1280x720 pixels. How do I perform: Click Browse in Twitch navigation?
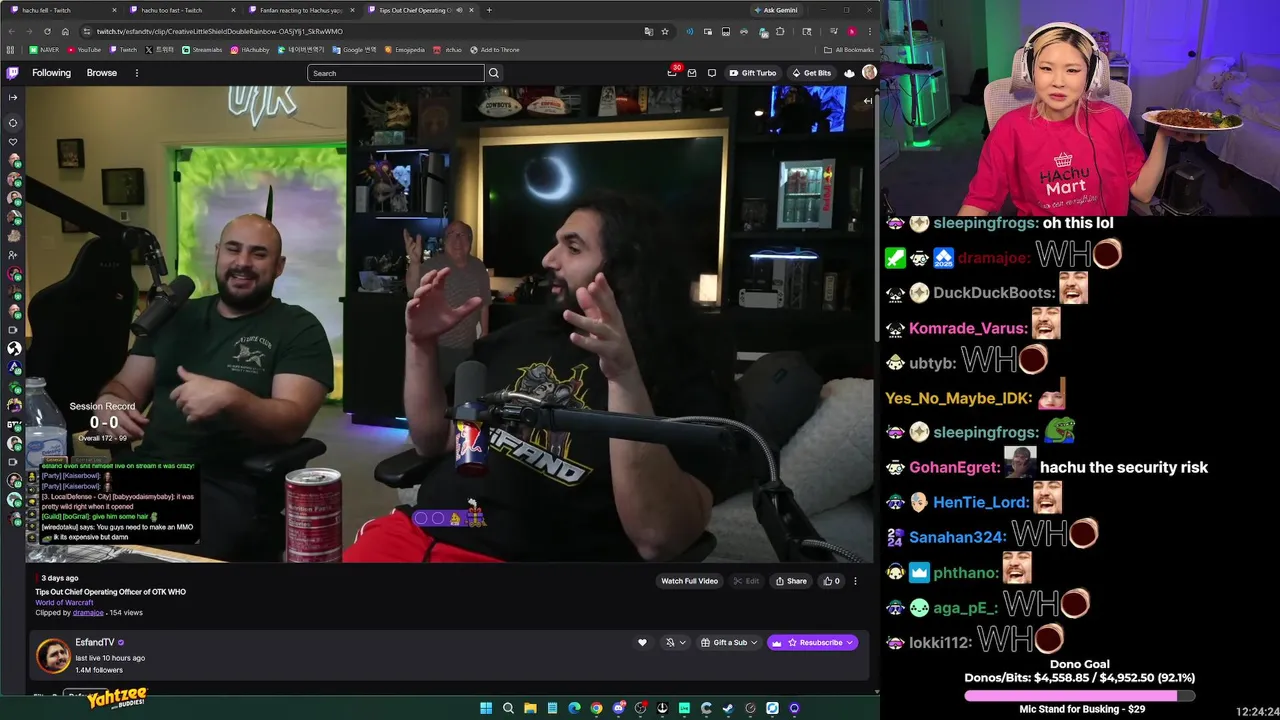(x=101, y=73)
